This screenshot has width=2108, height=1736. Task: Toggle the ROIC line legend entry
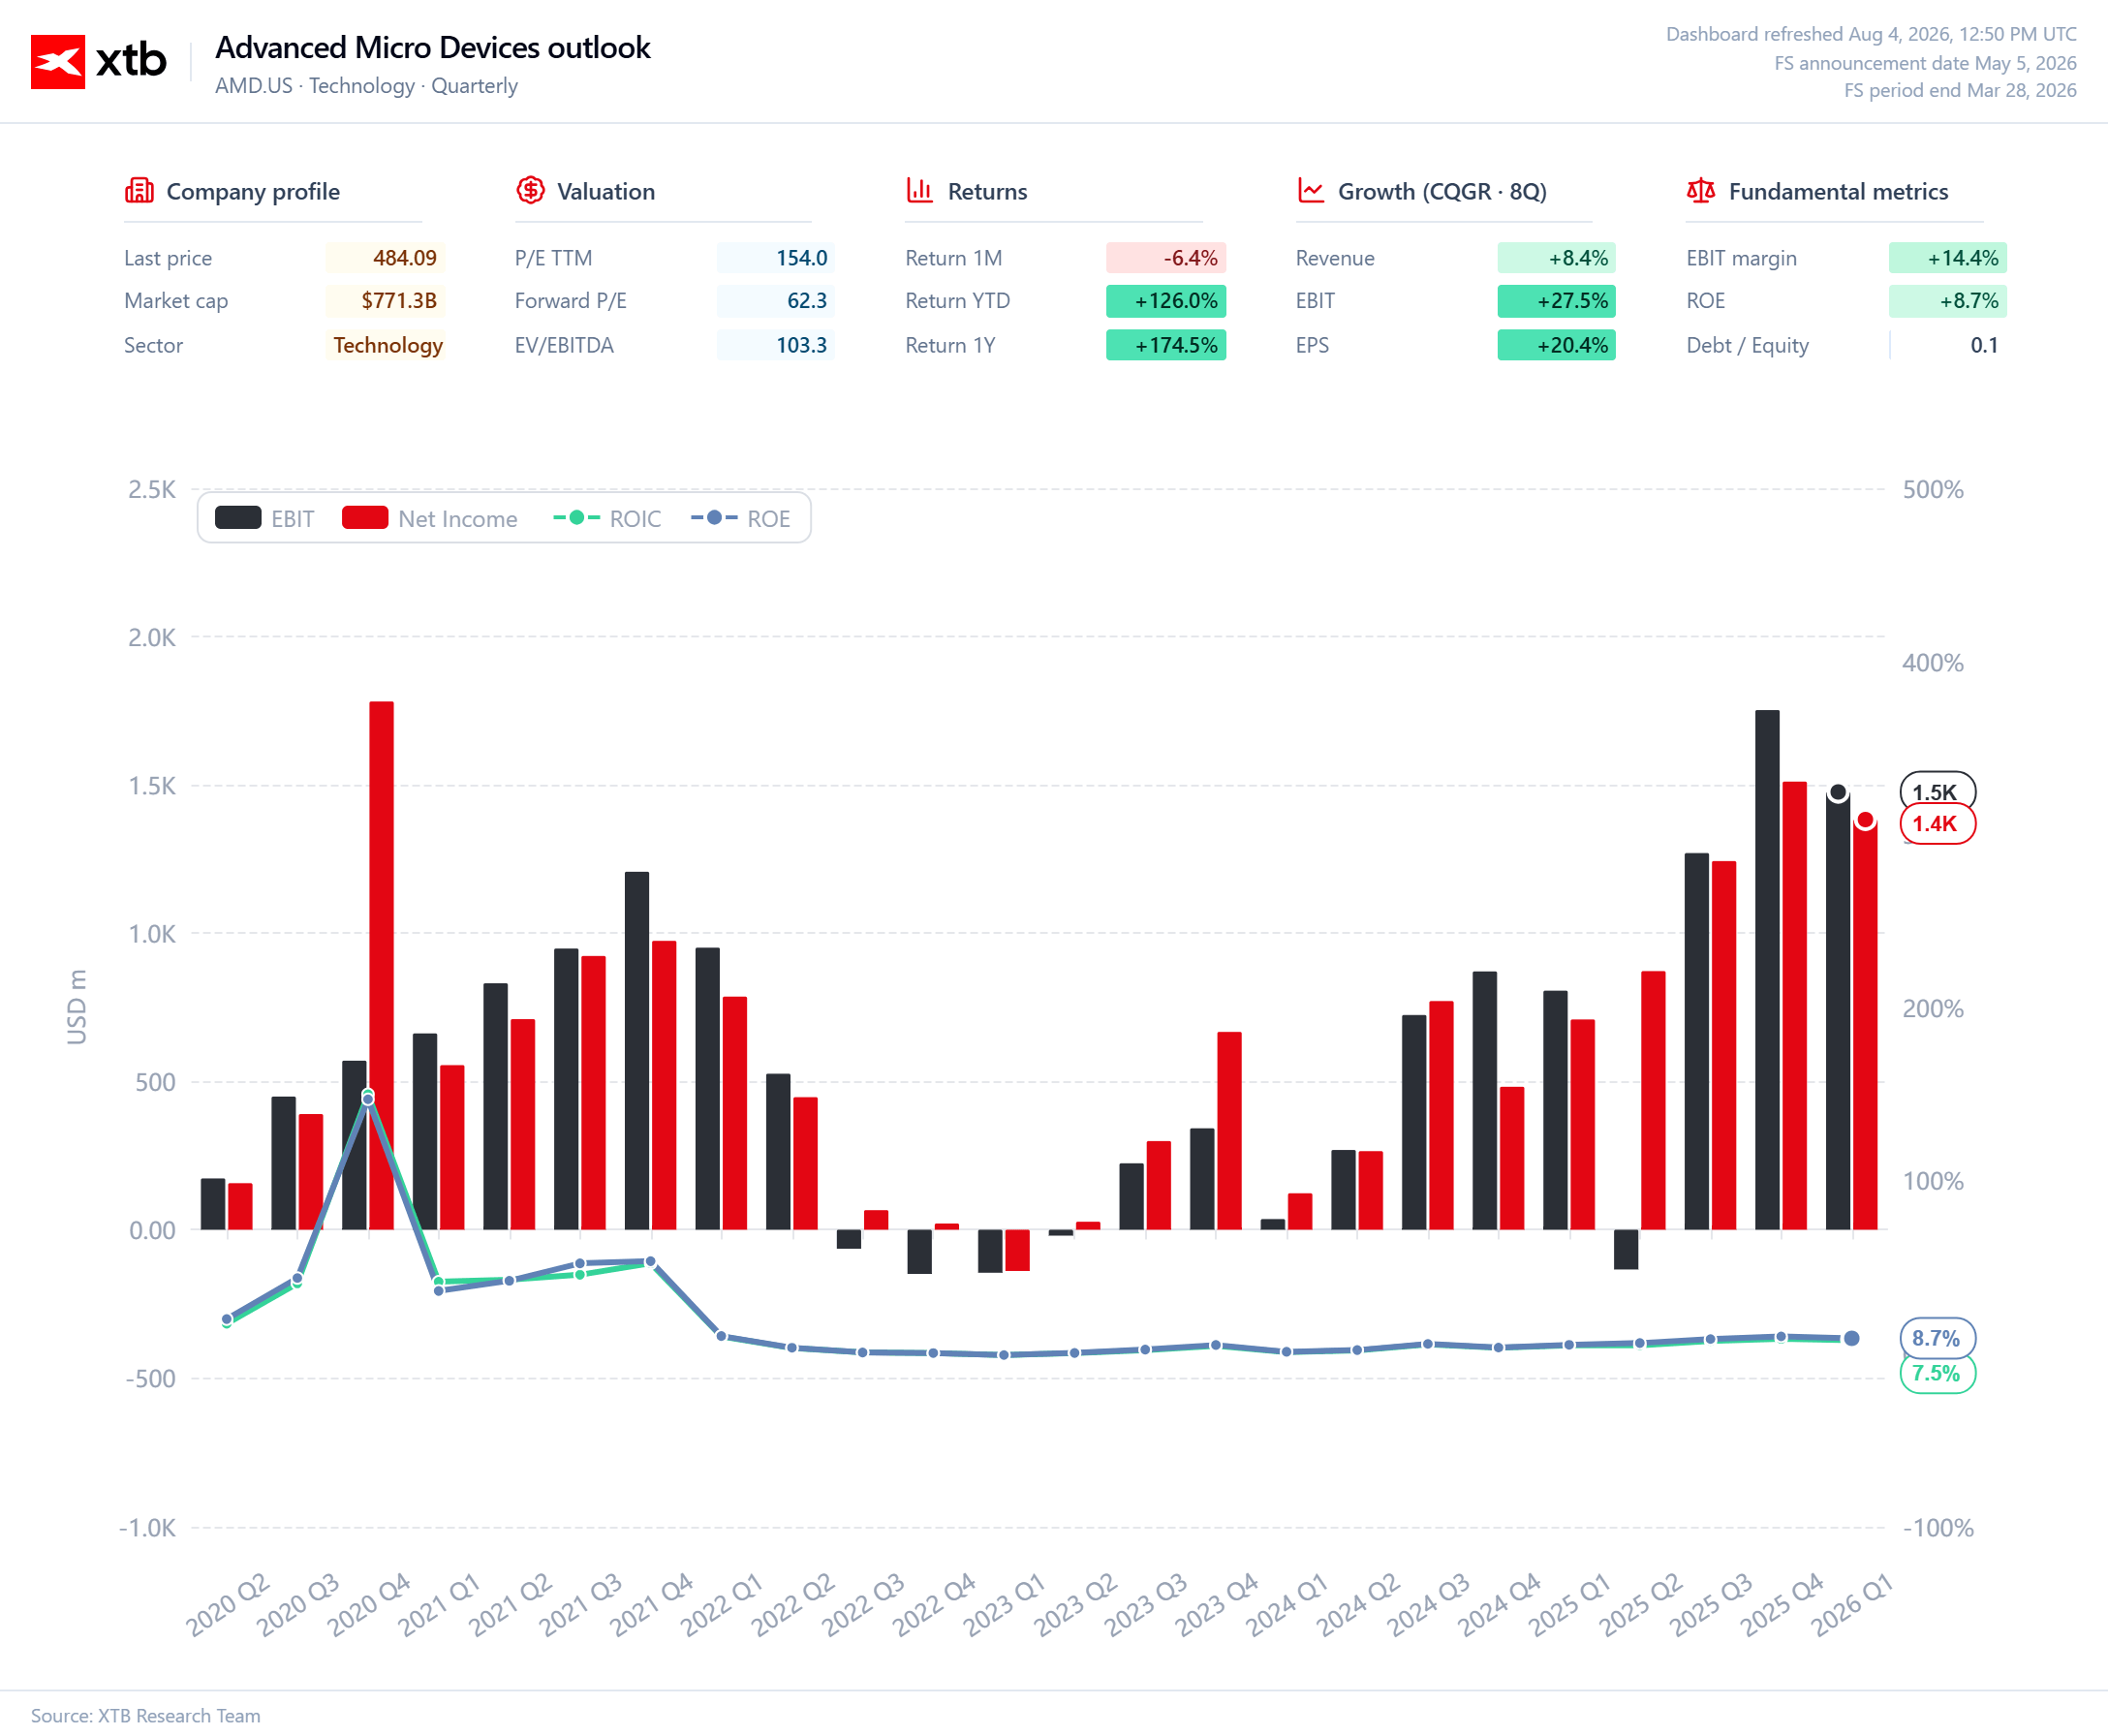(607, 518)
